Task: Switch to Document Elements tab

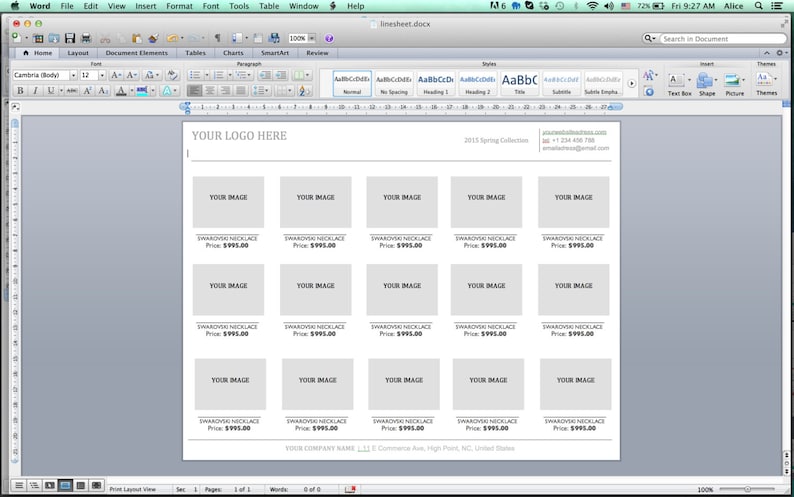Action: (x=136, y=53)
